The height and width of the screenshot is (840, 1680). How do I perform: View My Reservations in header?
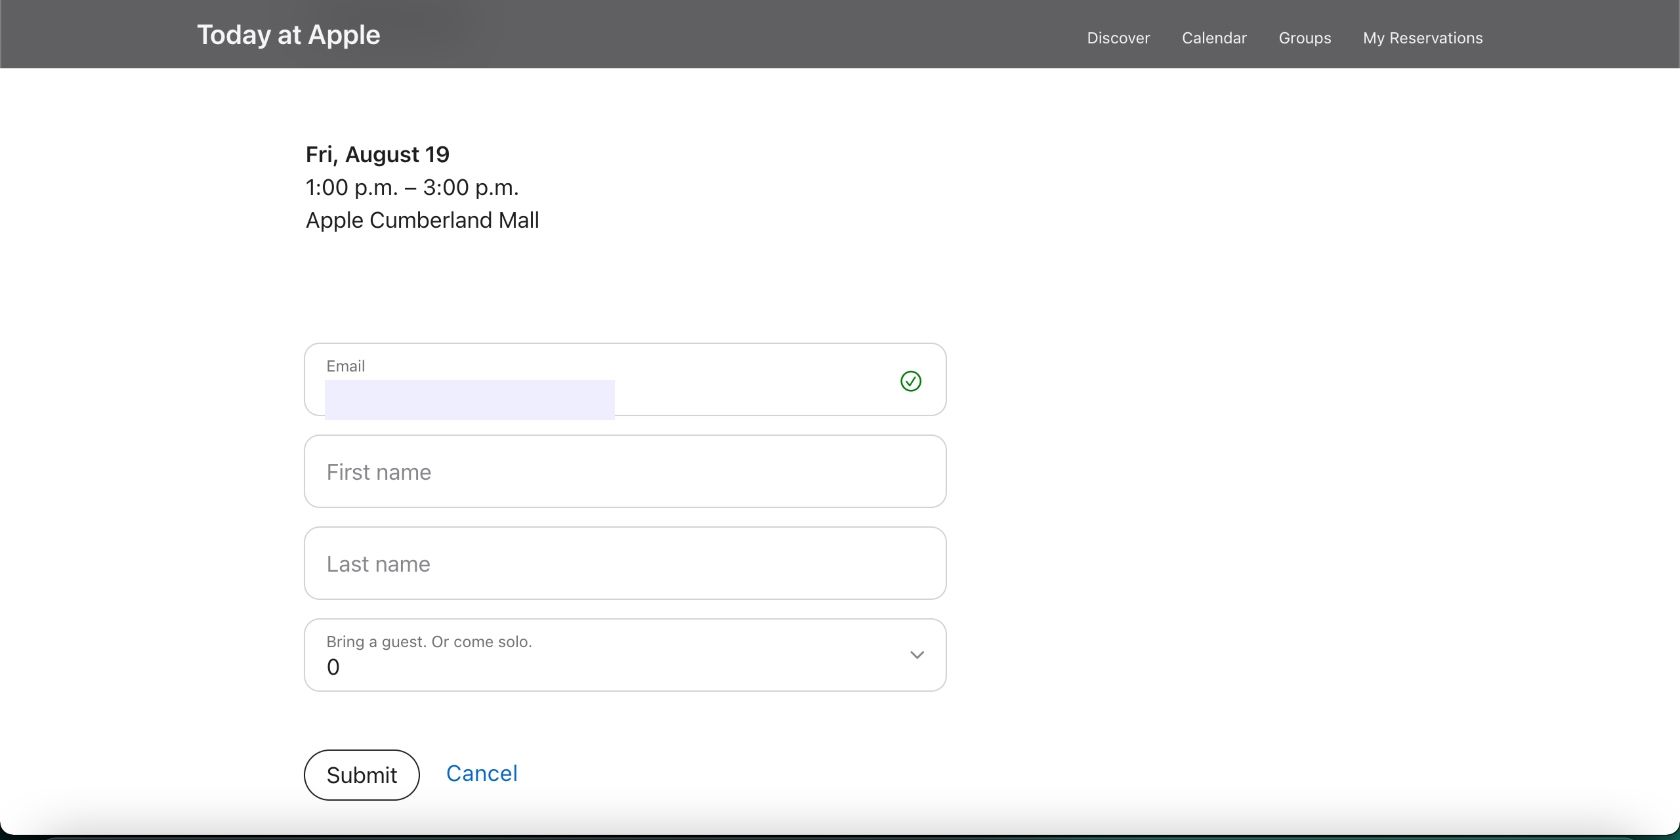point(1422,38)
